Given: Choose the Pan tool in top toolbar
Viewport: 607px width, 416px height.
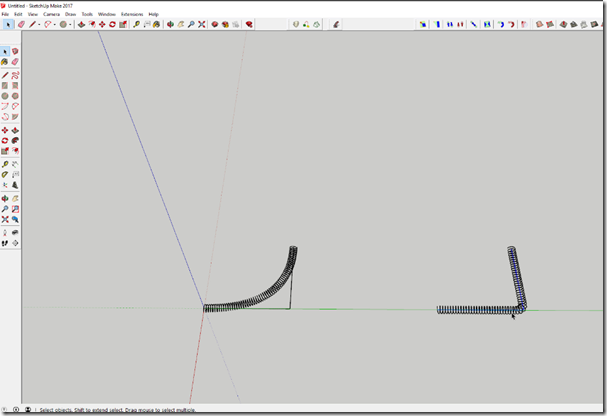Looking at the screenshot, I should coord(181,24).
